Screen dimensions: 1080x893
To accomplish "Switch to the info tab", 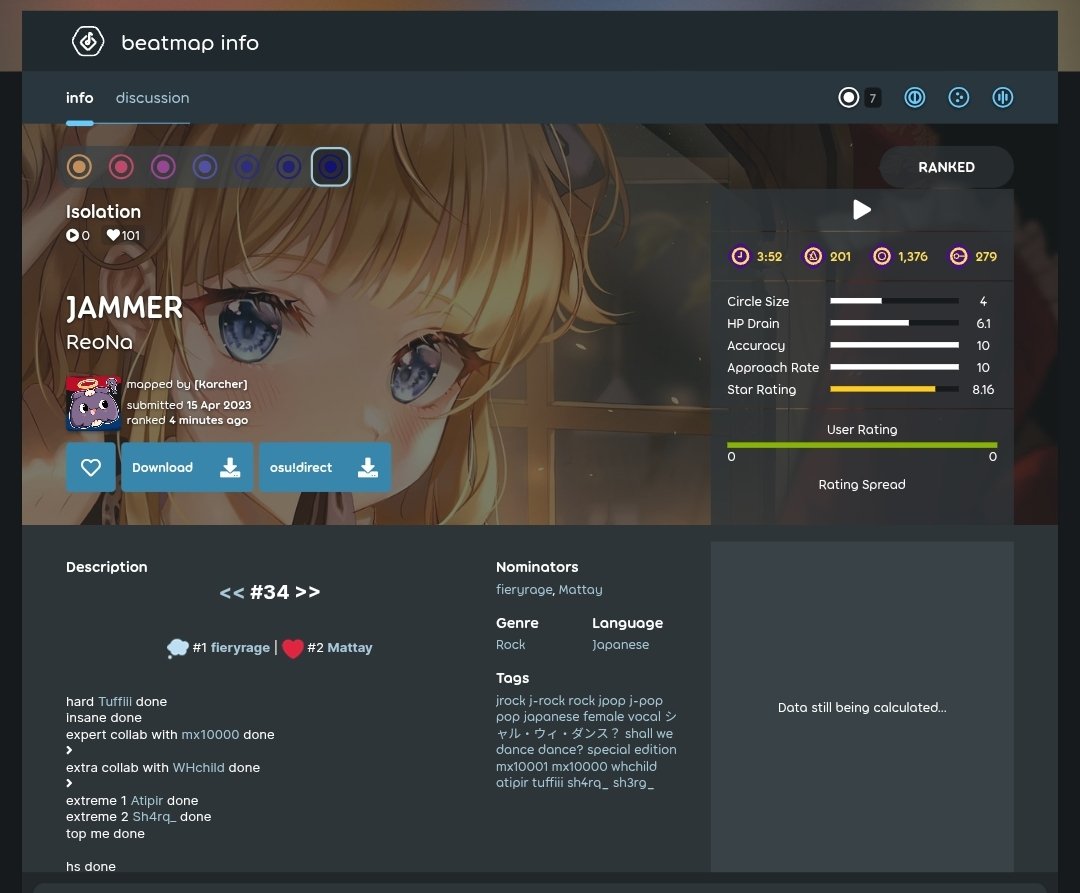I will click(79, 98).
